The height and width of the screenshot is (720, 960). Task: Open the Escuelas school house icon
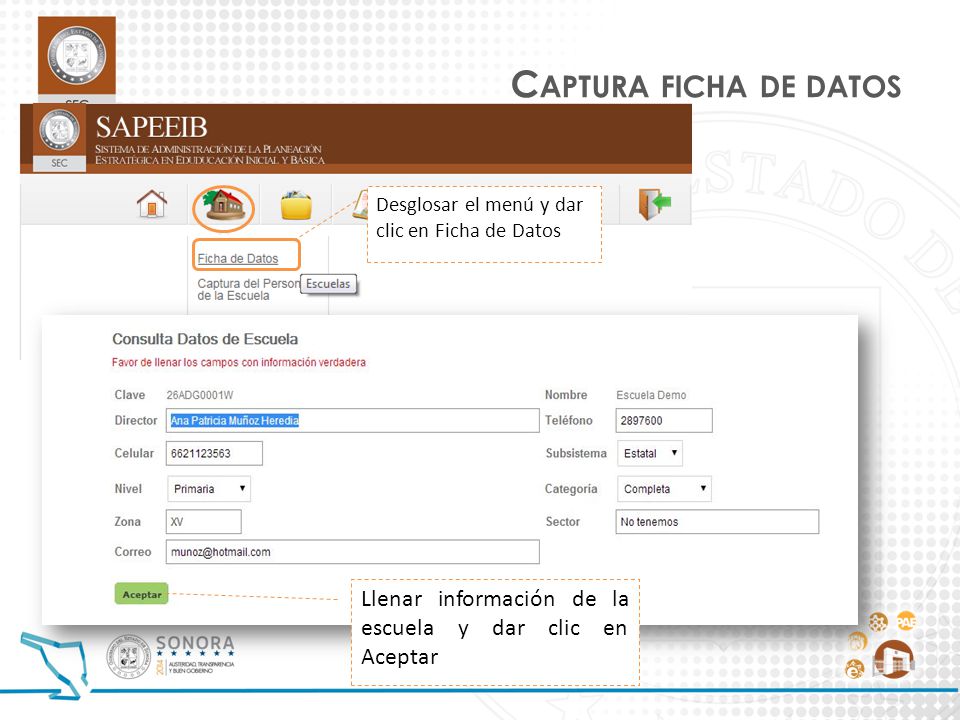223,205
